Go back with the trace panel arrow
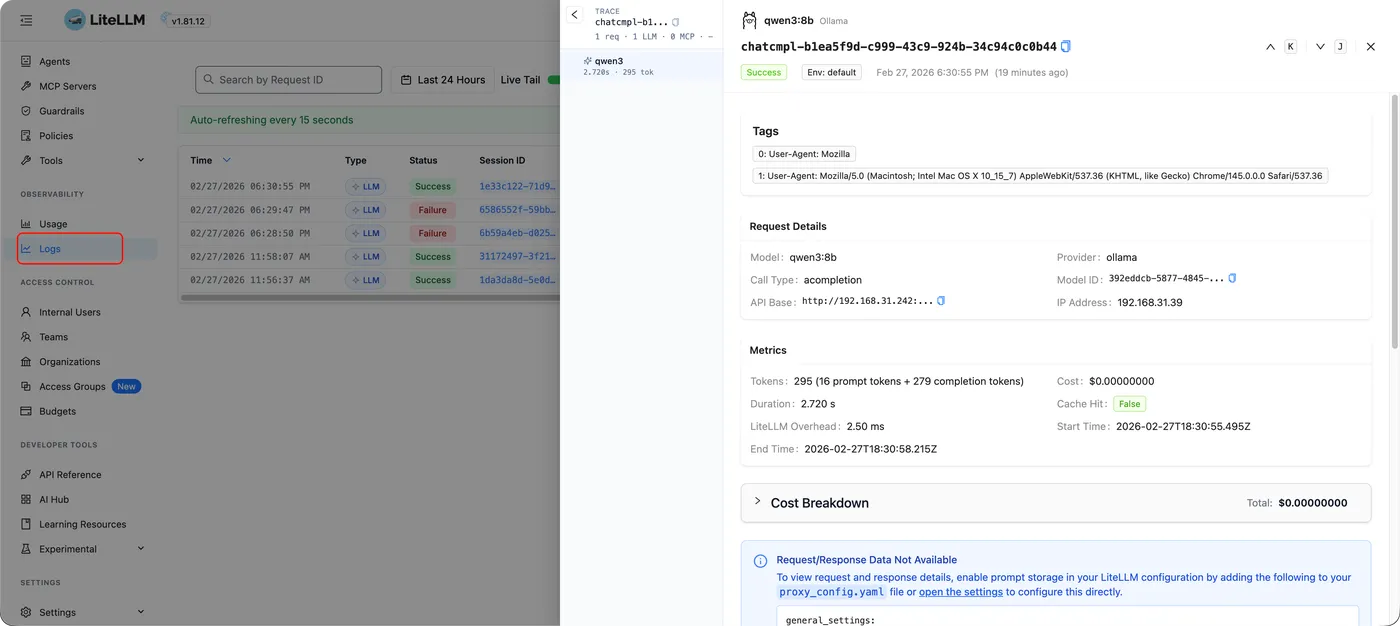The image size is (1400, 626). pos(574,15)
